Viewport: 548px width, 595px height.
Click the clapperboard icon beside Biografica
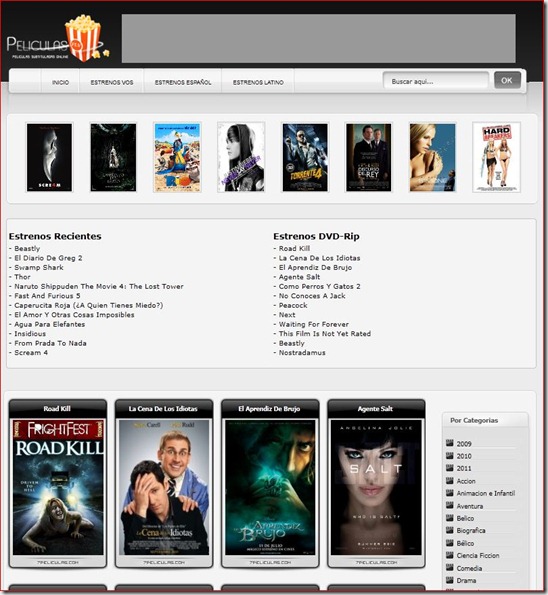pyautogui.click(x=450, y=530)
